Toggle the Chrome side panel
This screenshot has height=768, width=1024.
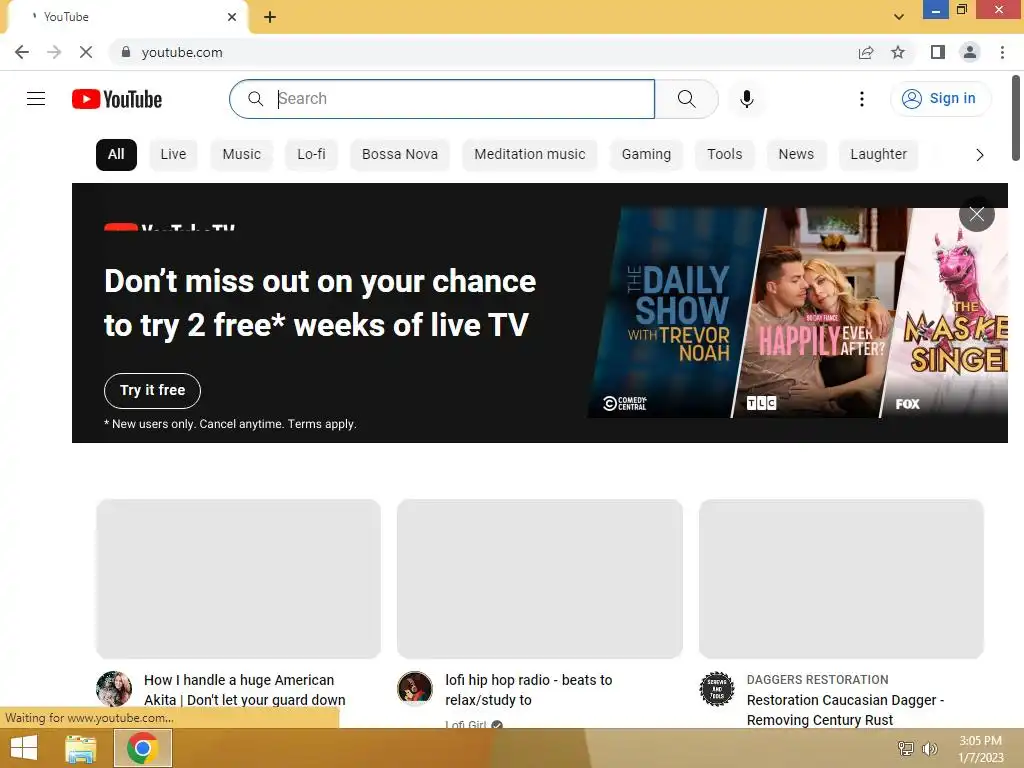(938, 52)
